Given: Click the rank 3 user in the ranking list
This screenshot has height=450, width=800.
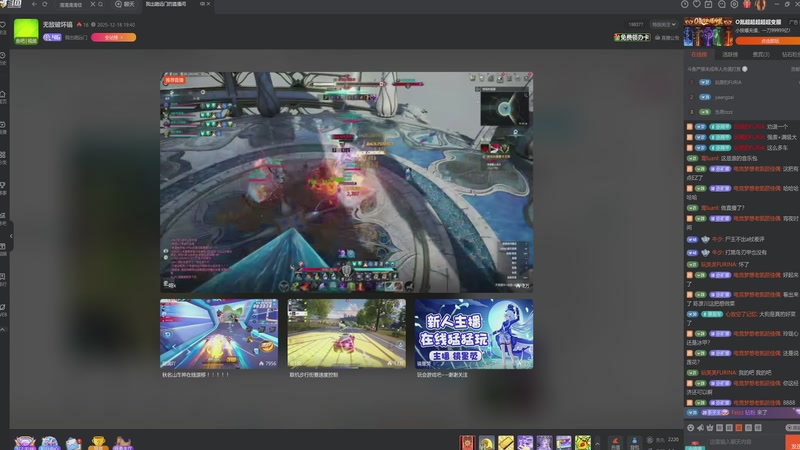Looking at the screenshot, I should (723, 112).
